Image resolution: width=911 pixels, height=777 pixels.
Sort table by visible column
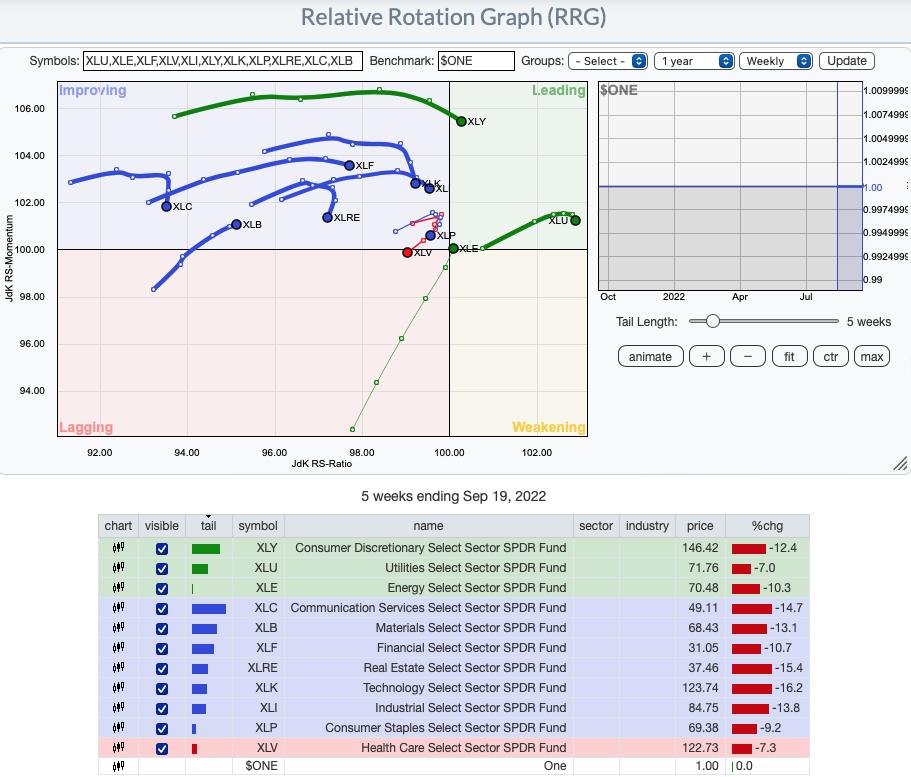click(162, 525)
